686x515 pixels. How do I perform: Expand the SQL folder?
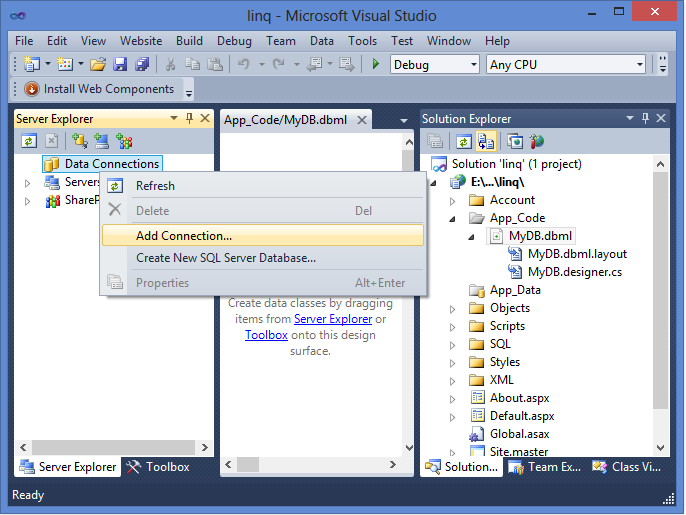[452, 345]
